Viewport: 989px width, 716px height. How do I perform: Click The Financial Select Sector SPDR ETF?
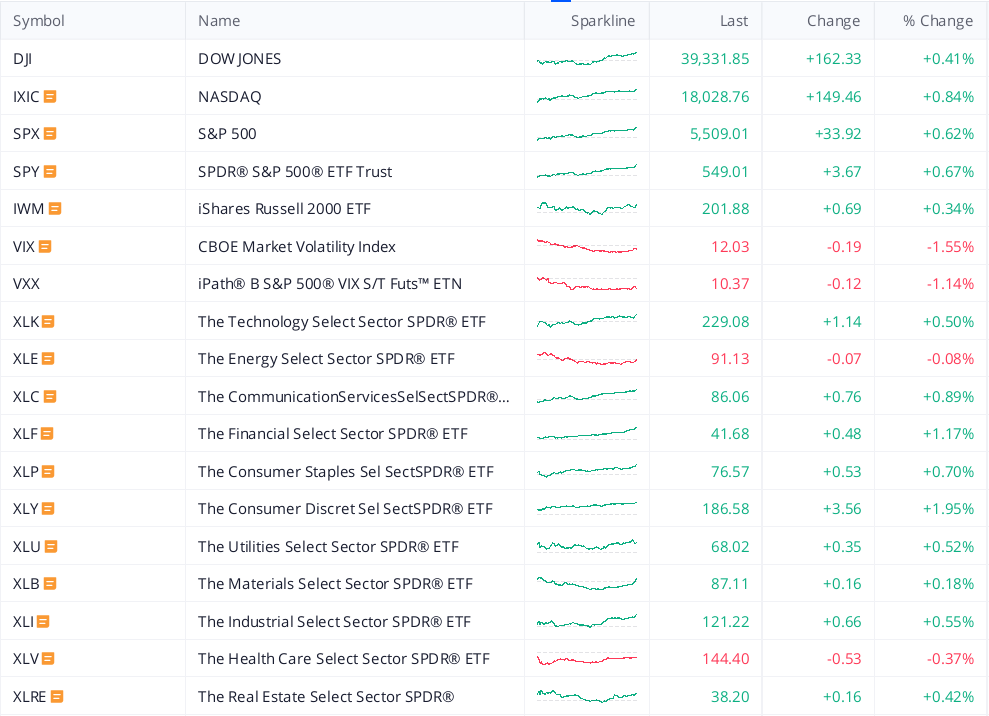[x=333, y=434]
